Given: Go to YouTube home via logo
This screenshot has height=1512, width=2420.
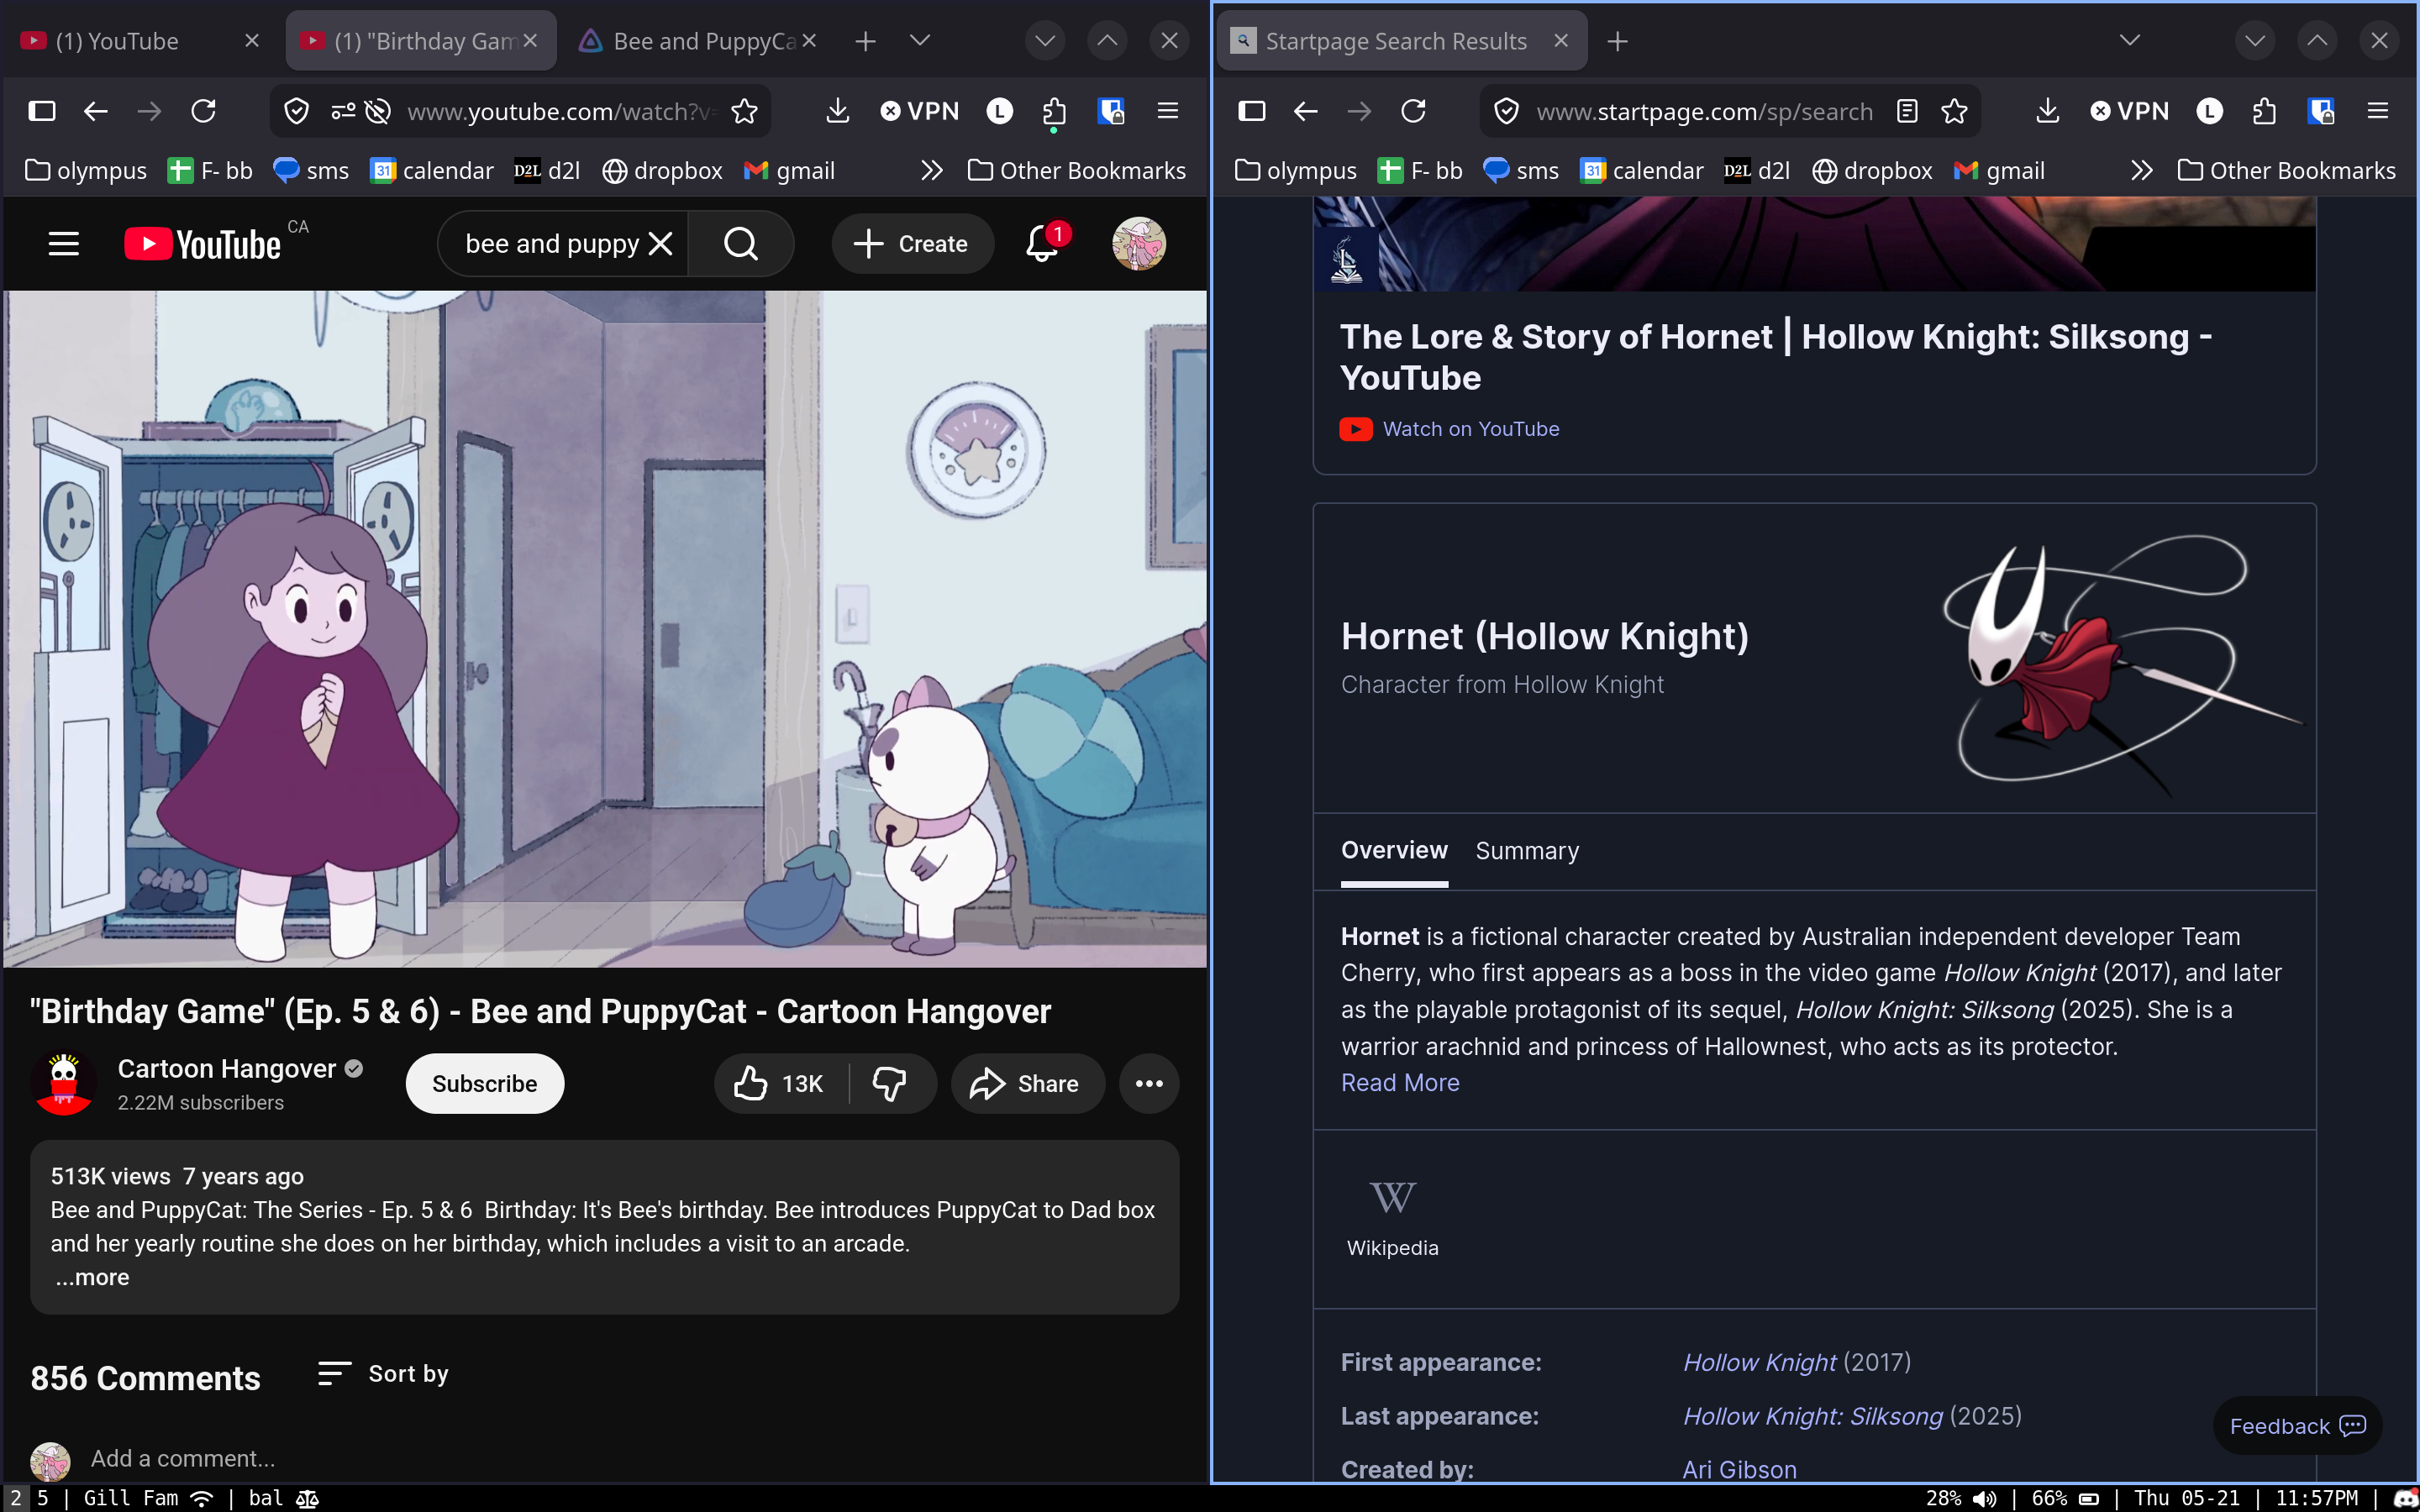Looking at the screenshot, I should point(202,244).
